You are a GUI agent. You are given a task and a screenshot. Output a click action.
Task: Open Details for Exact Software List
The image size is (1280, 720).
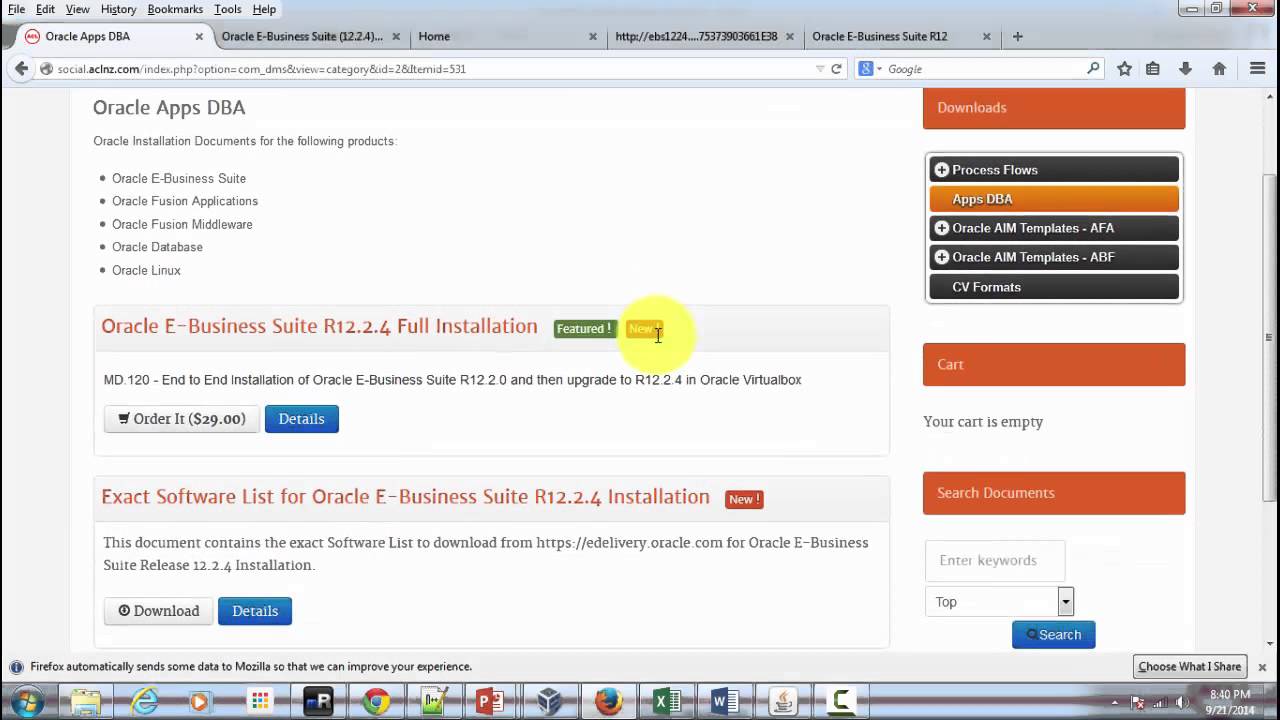coord(255,611)
